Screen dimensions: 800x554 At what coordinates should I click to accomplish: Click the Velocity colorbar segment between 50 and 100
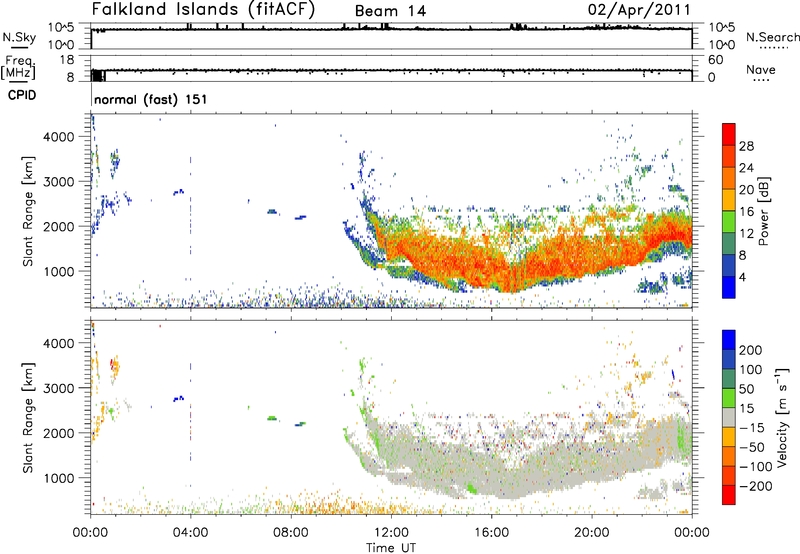click(x=729, y=379)
